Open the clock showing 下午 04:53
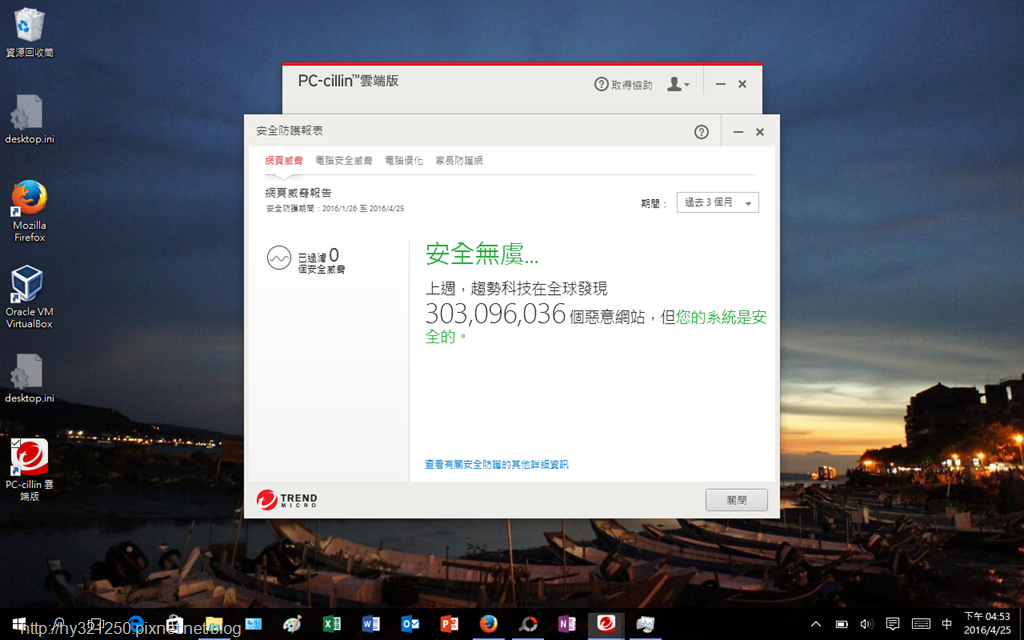This screenshot has height=640, width=1024. point(987,624)
